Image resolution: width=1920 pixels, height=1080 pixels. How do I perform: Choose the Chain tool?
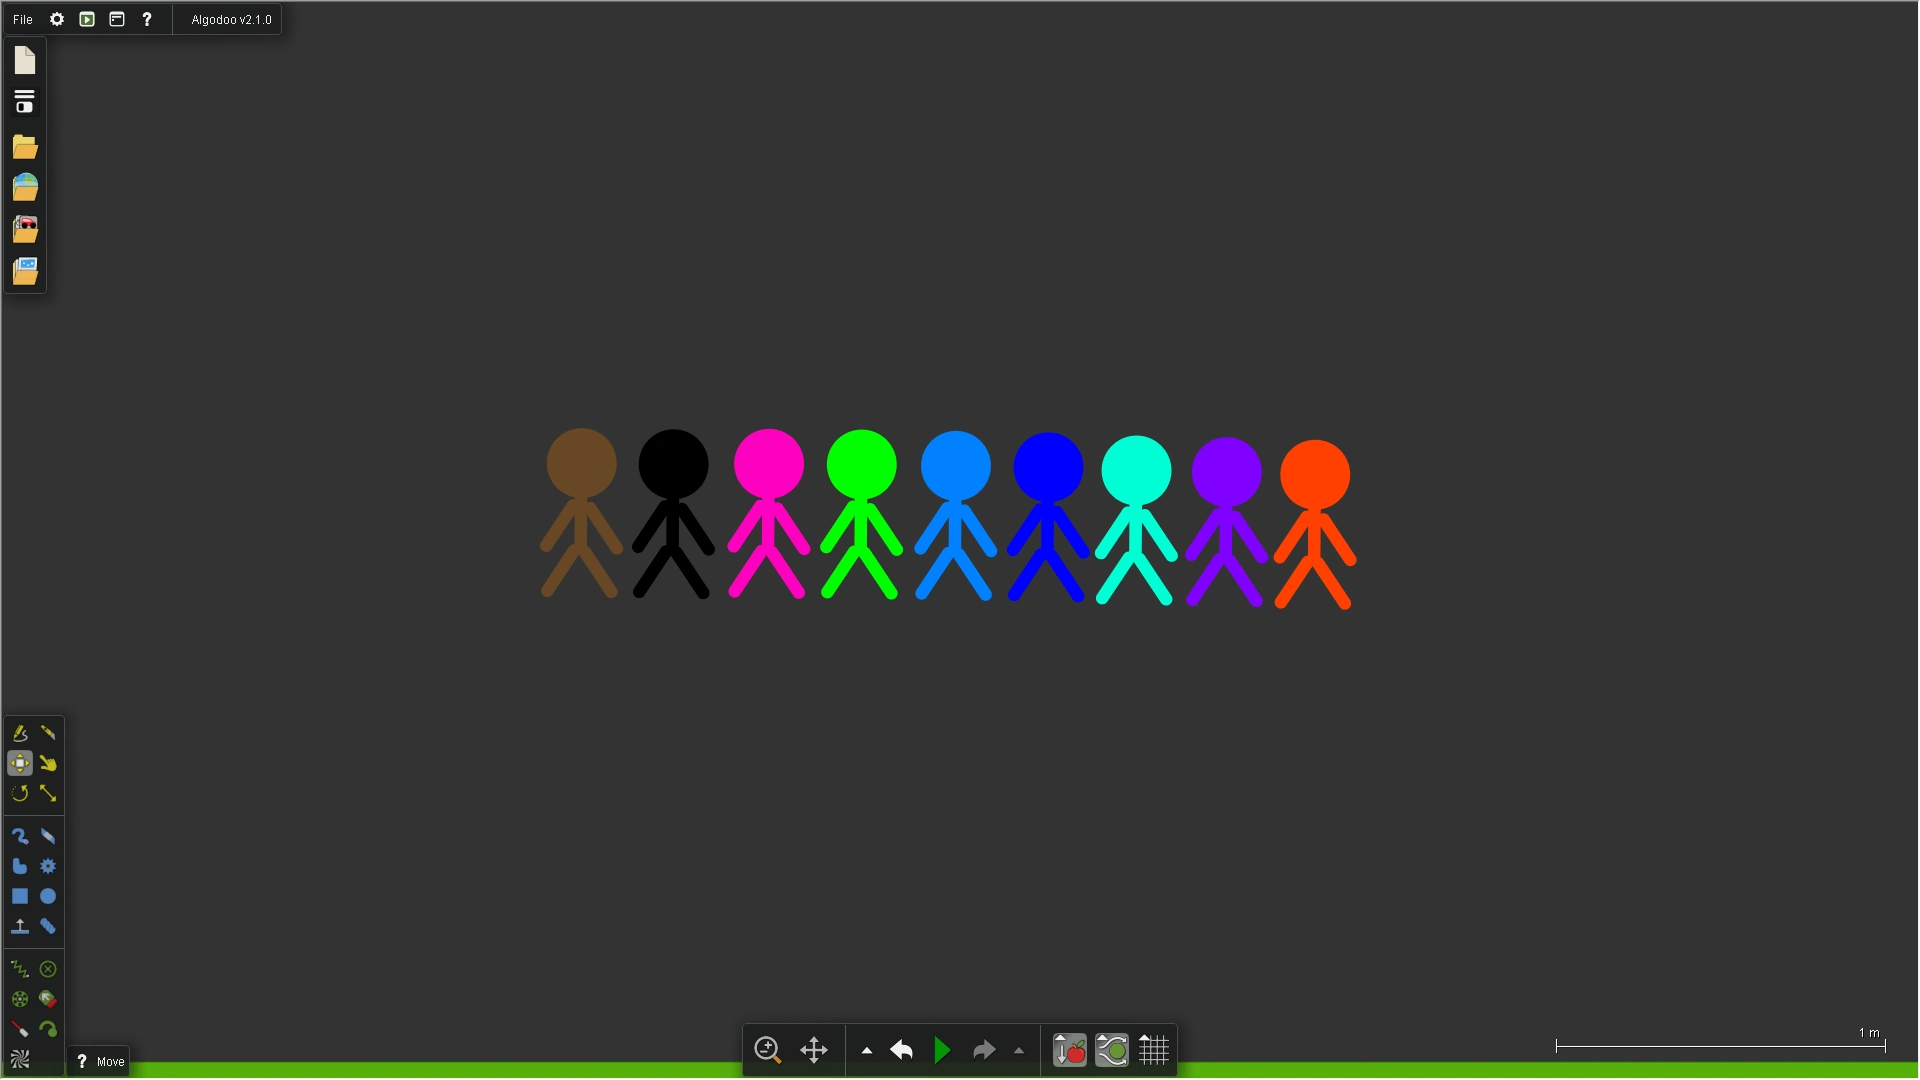(48, 927)
